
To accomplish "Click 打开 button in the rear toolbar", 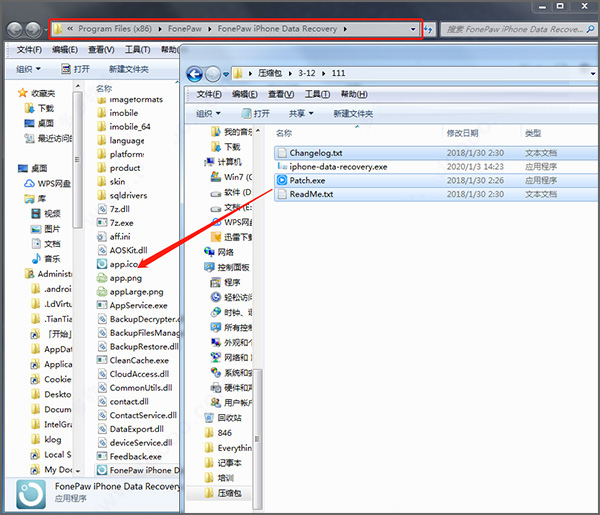I will click(76, 69).
